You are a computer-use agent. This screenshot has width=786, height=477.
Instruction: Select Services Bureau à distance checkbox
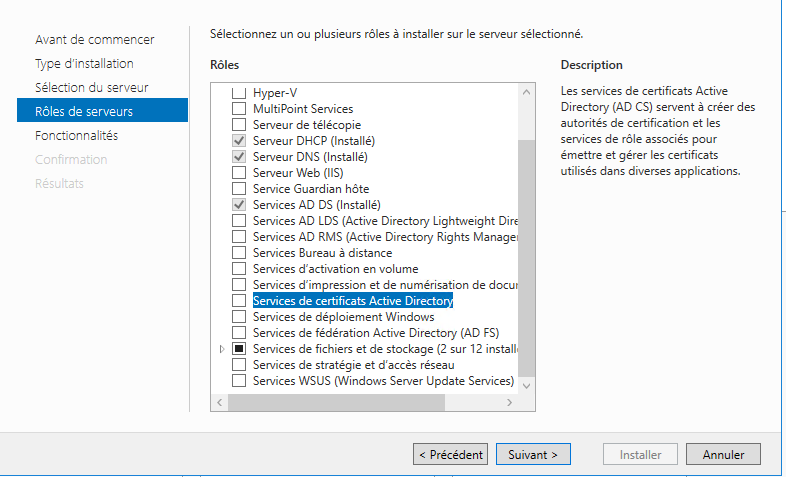point(239,253)
